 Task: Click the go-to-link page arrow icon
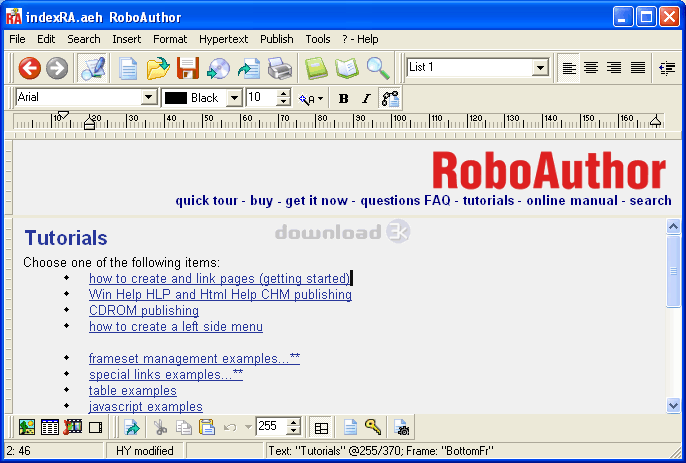(131, 427)
